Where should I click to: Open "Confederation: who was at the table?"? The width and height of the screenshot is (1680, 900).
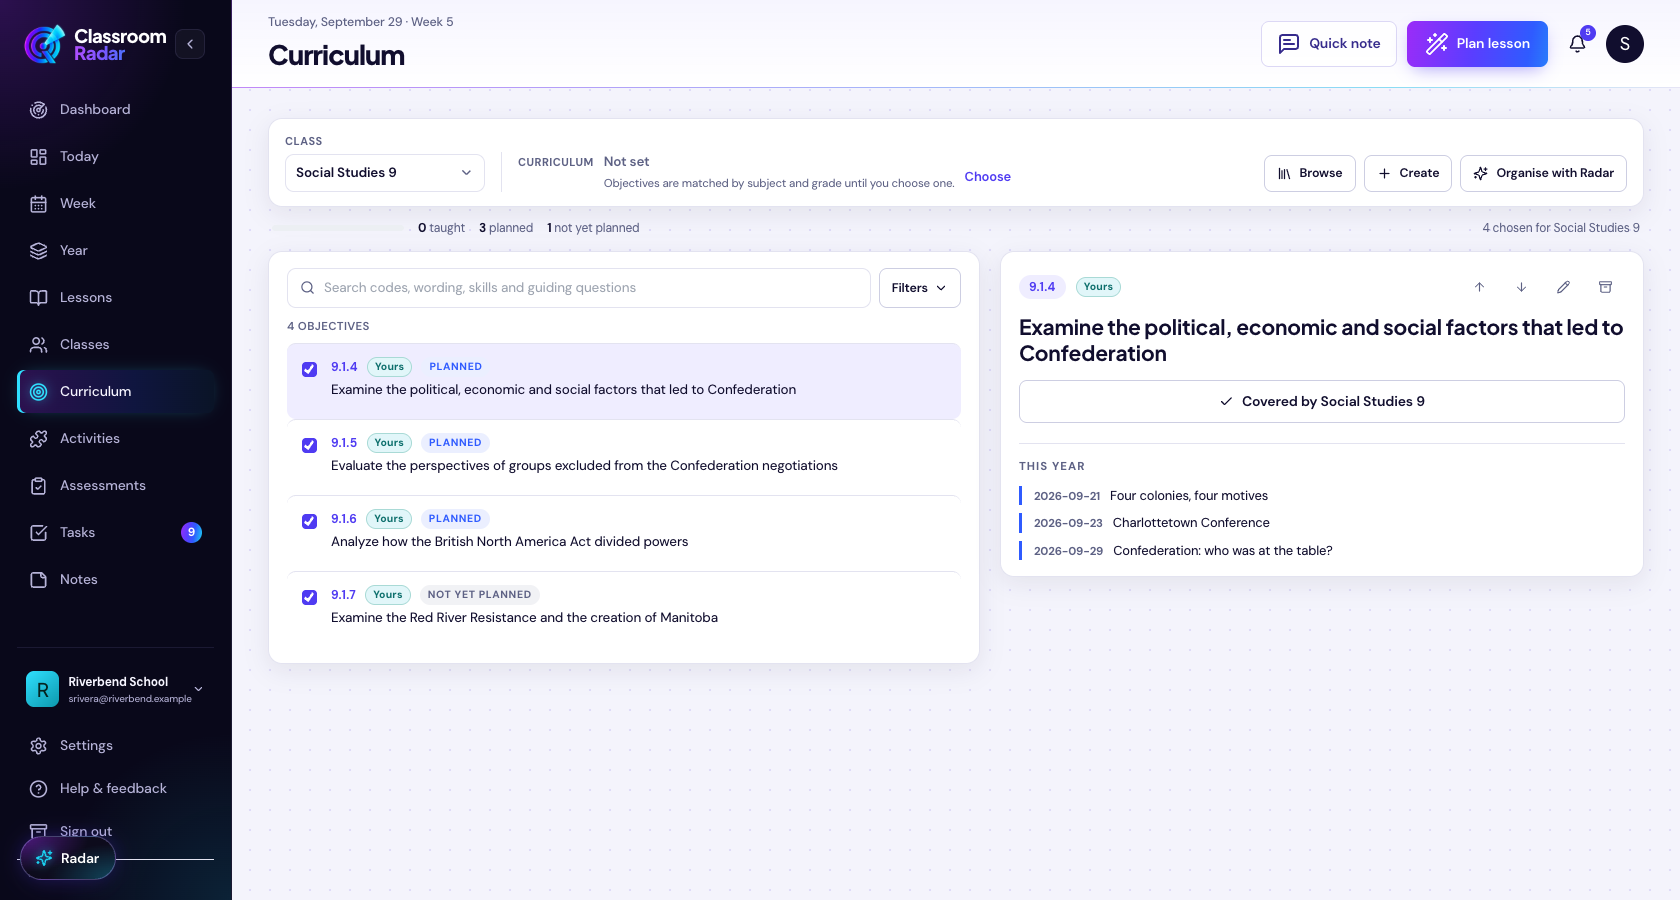point(1222,551)
